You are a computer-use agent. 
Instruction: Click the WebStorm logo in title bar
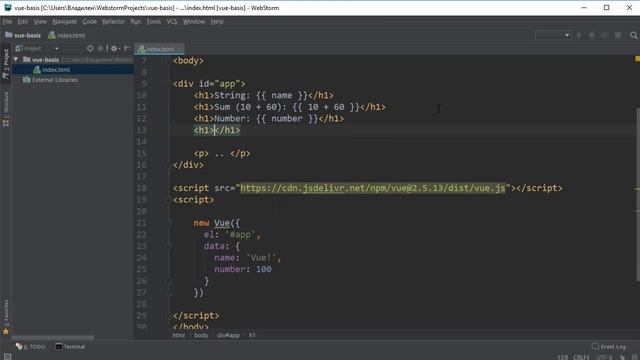pyautogui.click(x=7, y=7)
